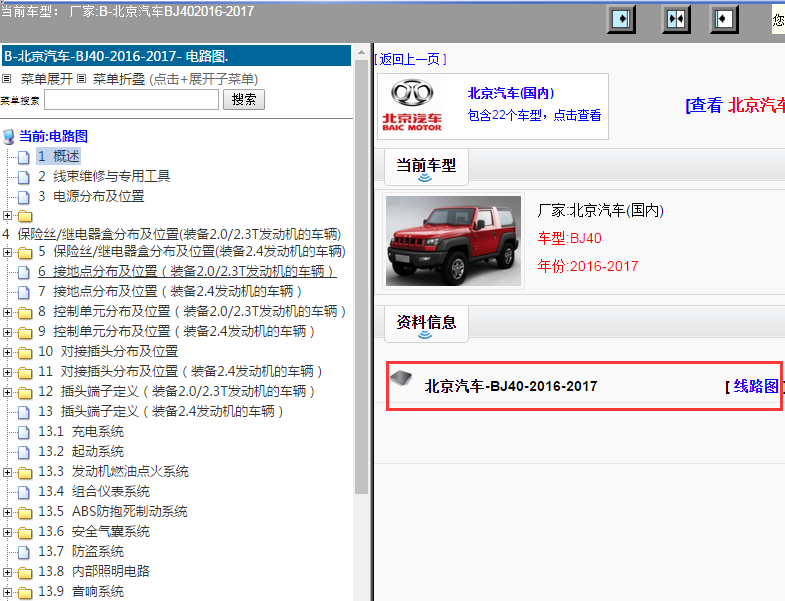The width and height of the screenshot is (785, 601).
Task: Click the red BJ40 car thumbnail
Action: [x=454, y=241]
